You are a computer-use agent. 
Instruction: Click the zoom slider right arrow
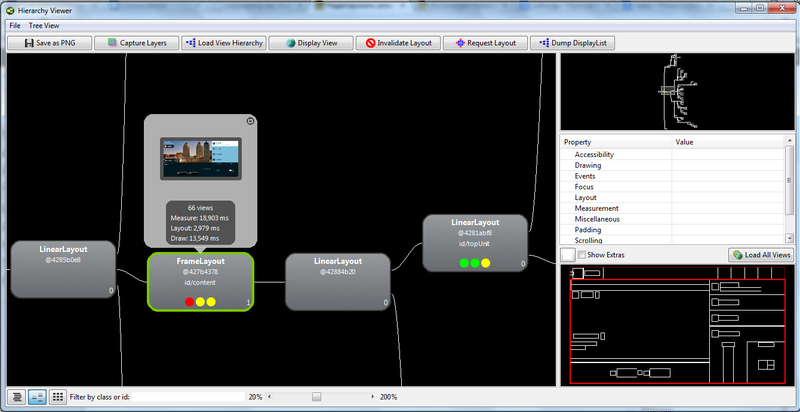tap(373, 397)
